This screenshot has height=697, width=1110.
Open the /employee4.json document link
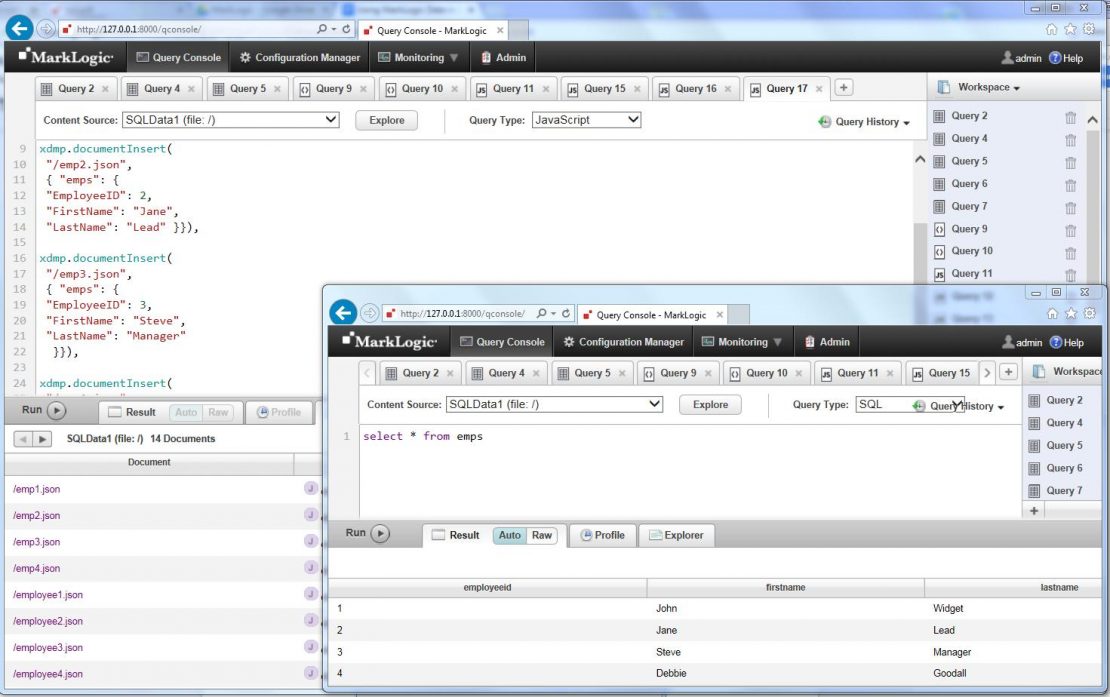click(47, 674)
